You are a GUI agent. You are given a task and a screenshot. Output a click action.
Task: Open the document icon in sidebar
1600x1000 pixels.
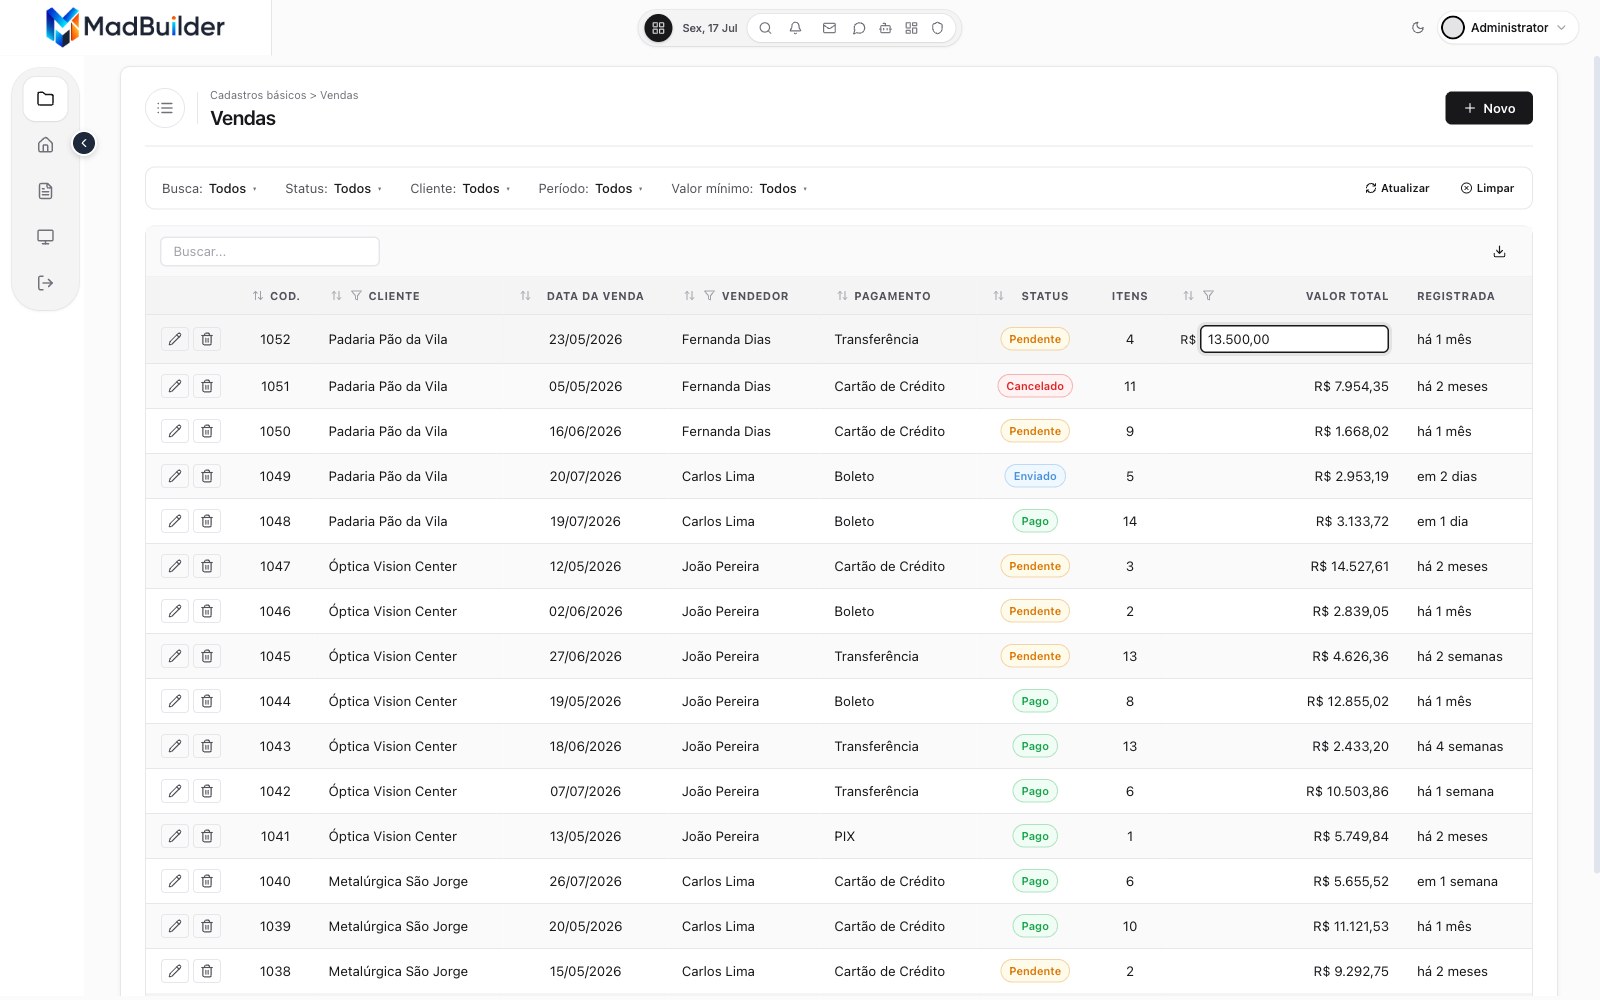(45, 191)
